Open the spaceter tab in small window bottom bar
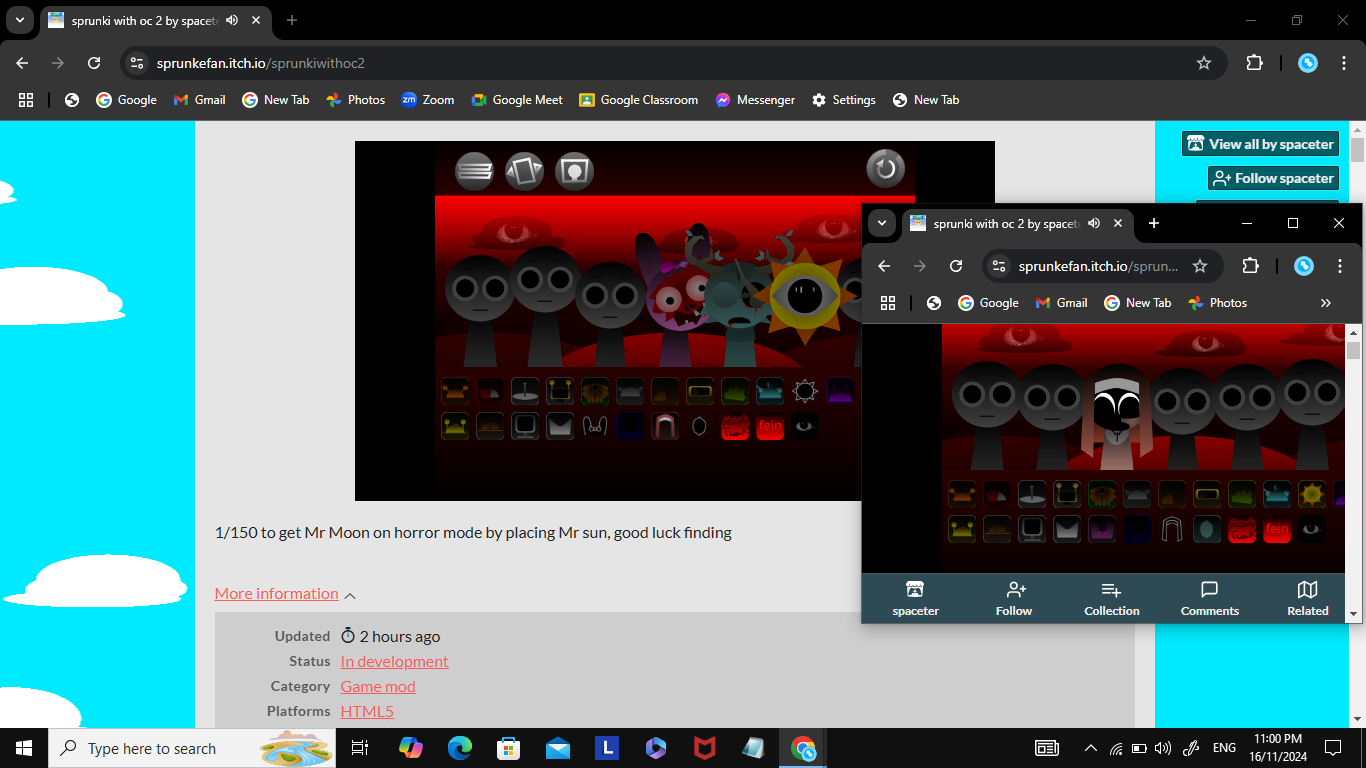Viewport: 1366px width, 768px height. (915, 599)
